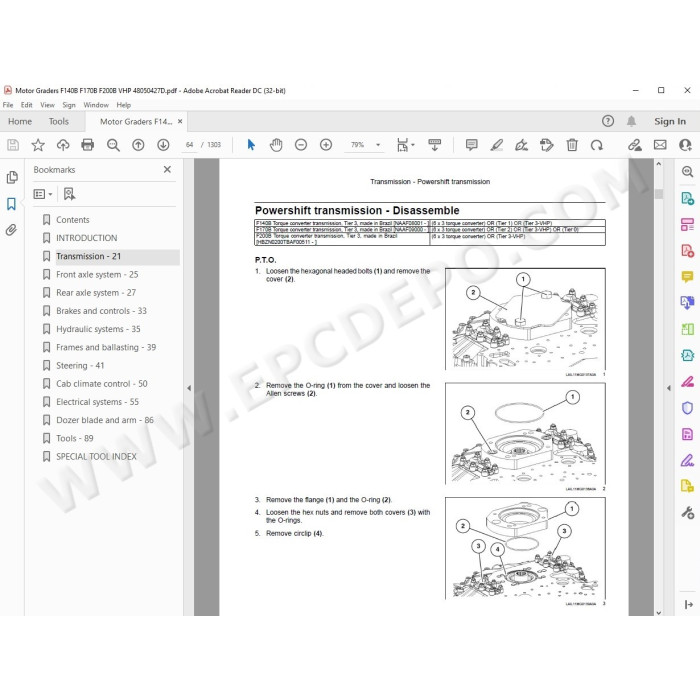Go to previous page arrow
700x700 pixels.
click(x=138, y=145)
